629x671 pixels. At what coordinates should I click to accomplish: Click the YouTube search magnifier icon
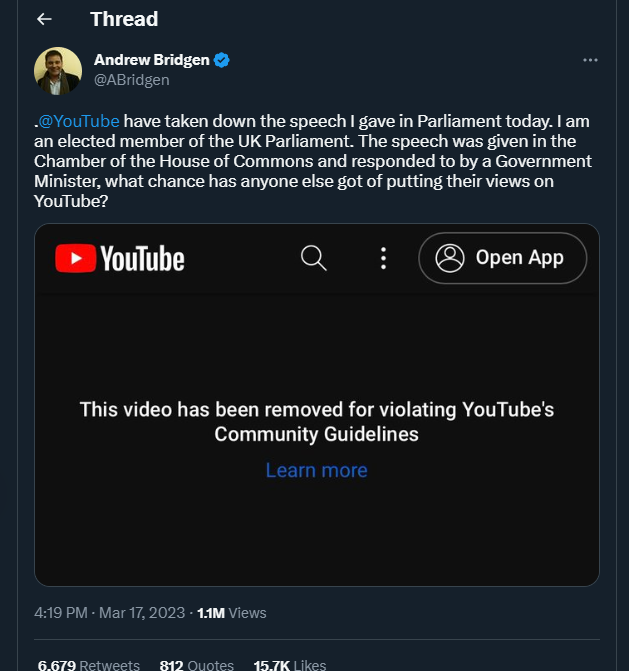314,258
